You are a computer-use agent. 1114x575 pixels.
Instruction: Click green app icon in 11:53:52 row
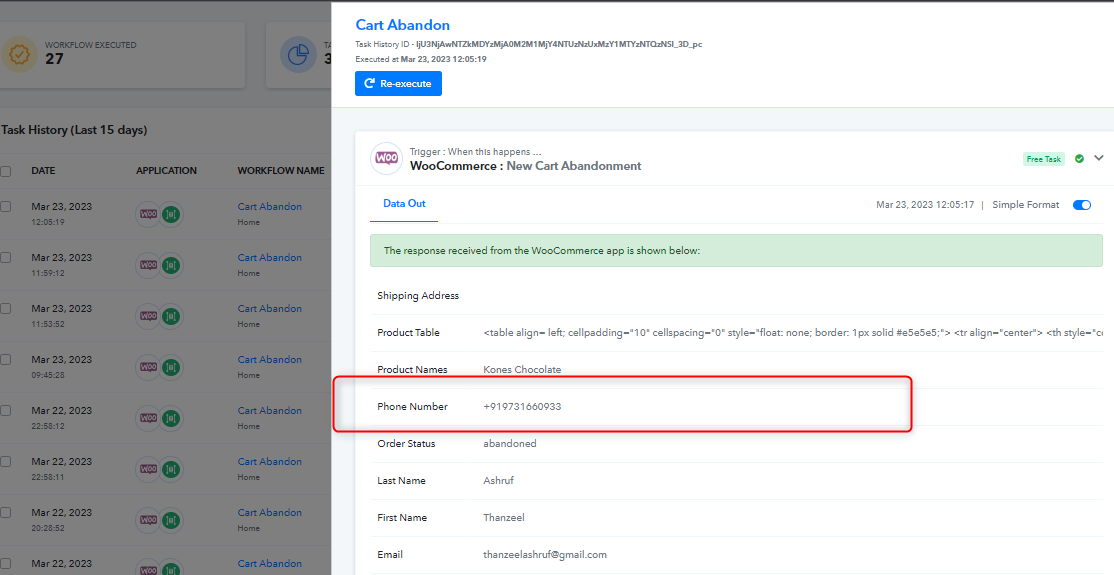[171, 316]
